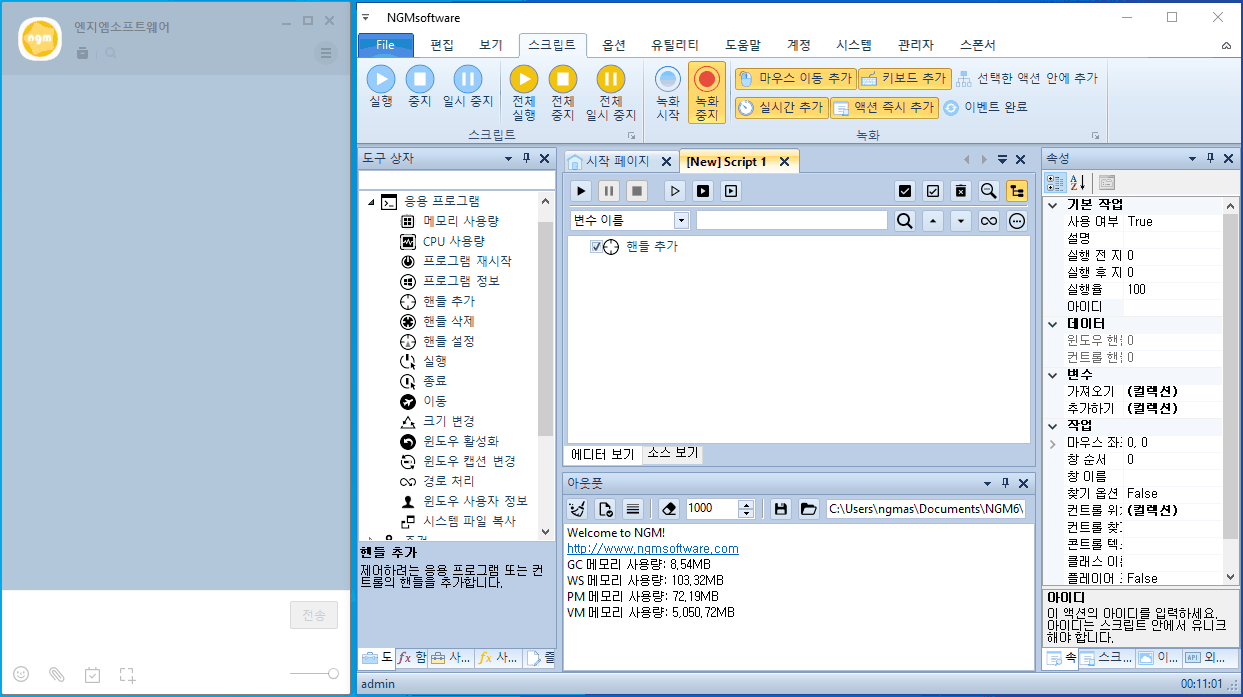This screenshot has height=697, width=1243.
Task: Click the variable search input field
Action: click(x=792, y=221)
